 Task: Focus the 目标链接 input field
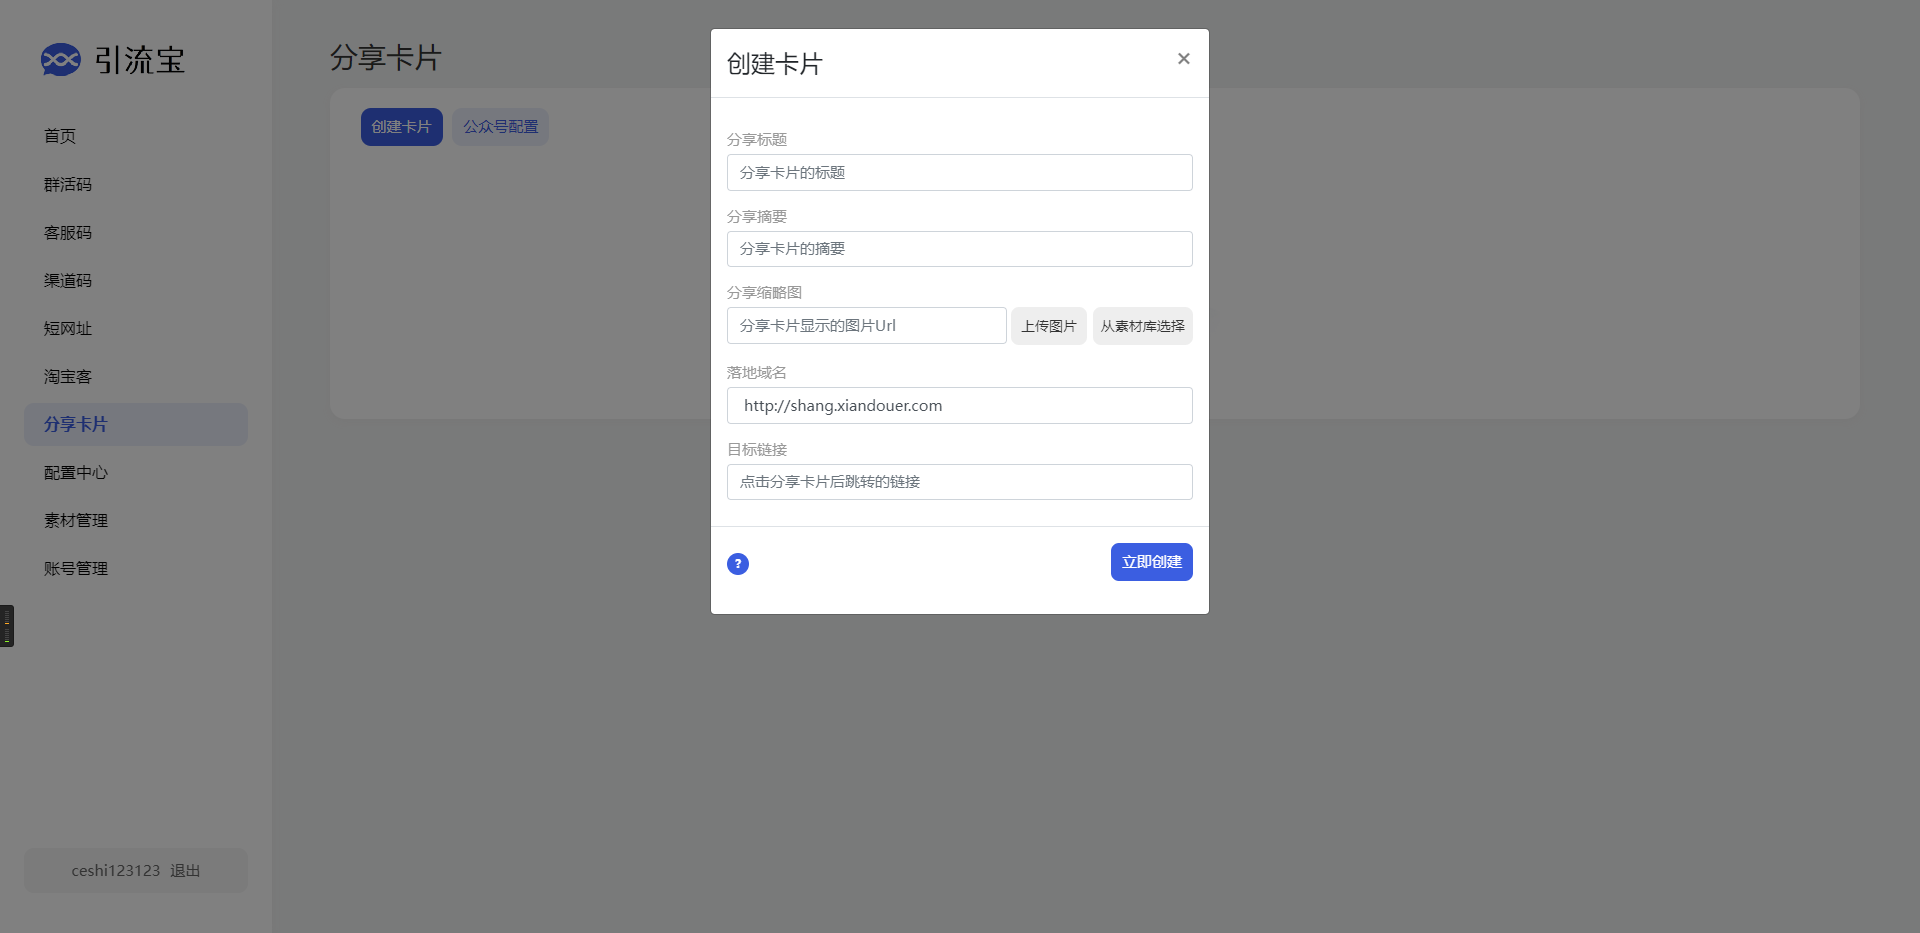[x=960, y=482]
